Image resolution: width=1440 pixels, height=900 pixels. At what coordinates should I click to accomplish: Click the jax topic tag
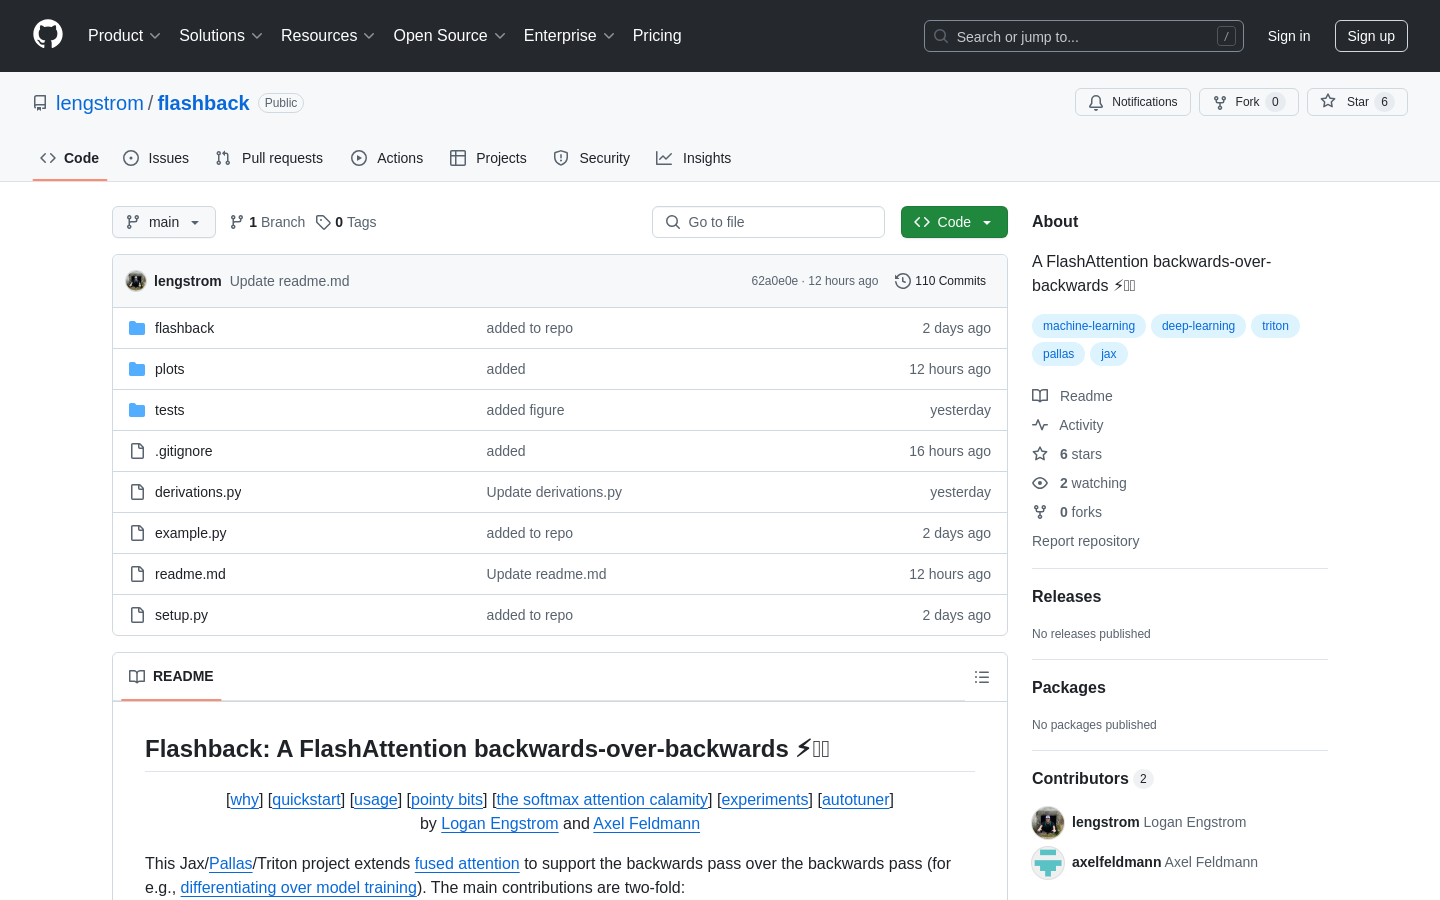tap(1109, 354)
